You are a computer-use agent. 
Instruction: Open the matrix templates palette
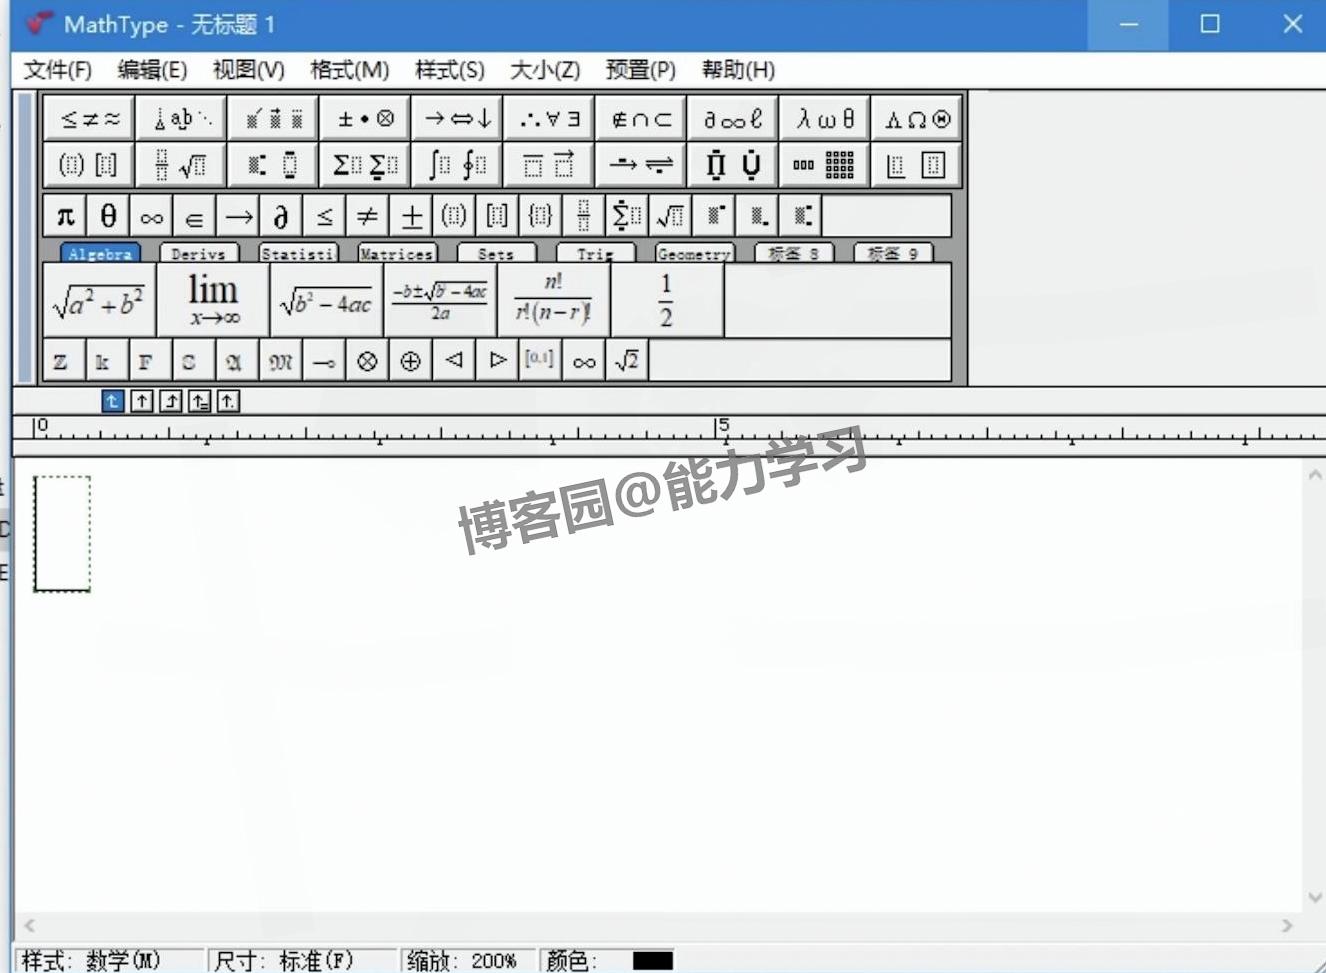tap(825, 165)
